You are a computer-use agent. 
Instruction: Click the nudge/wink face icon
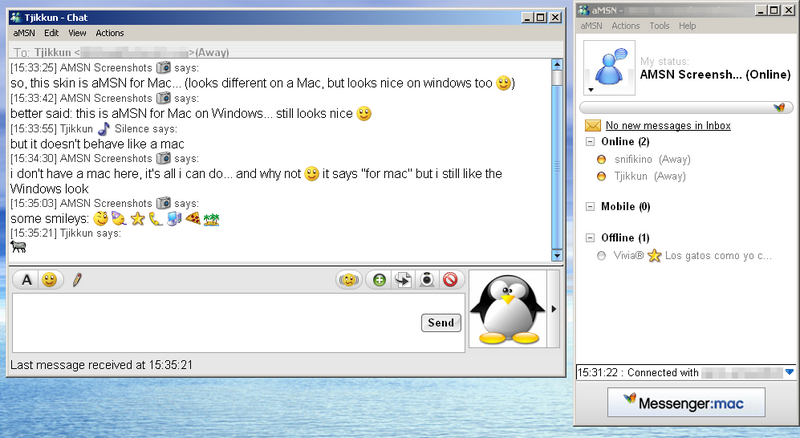tap(349, 280)
